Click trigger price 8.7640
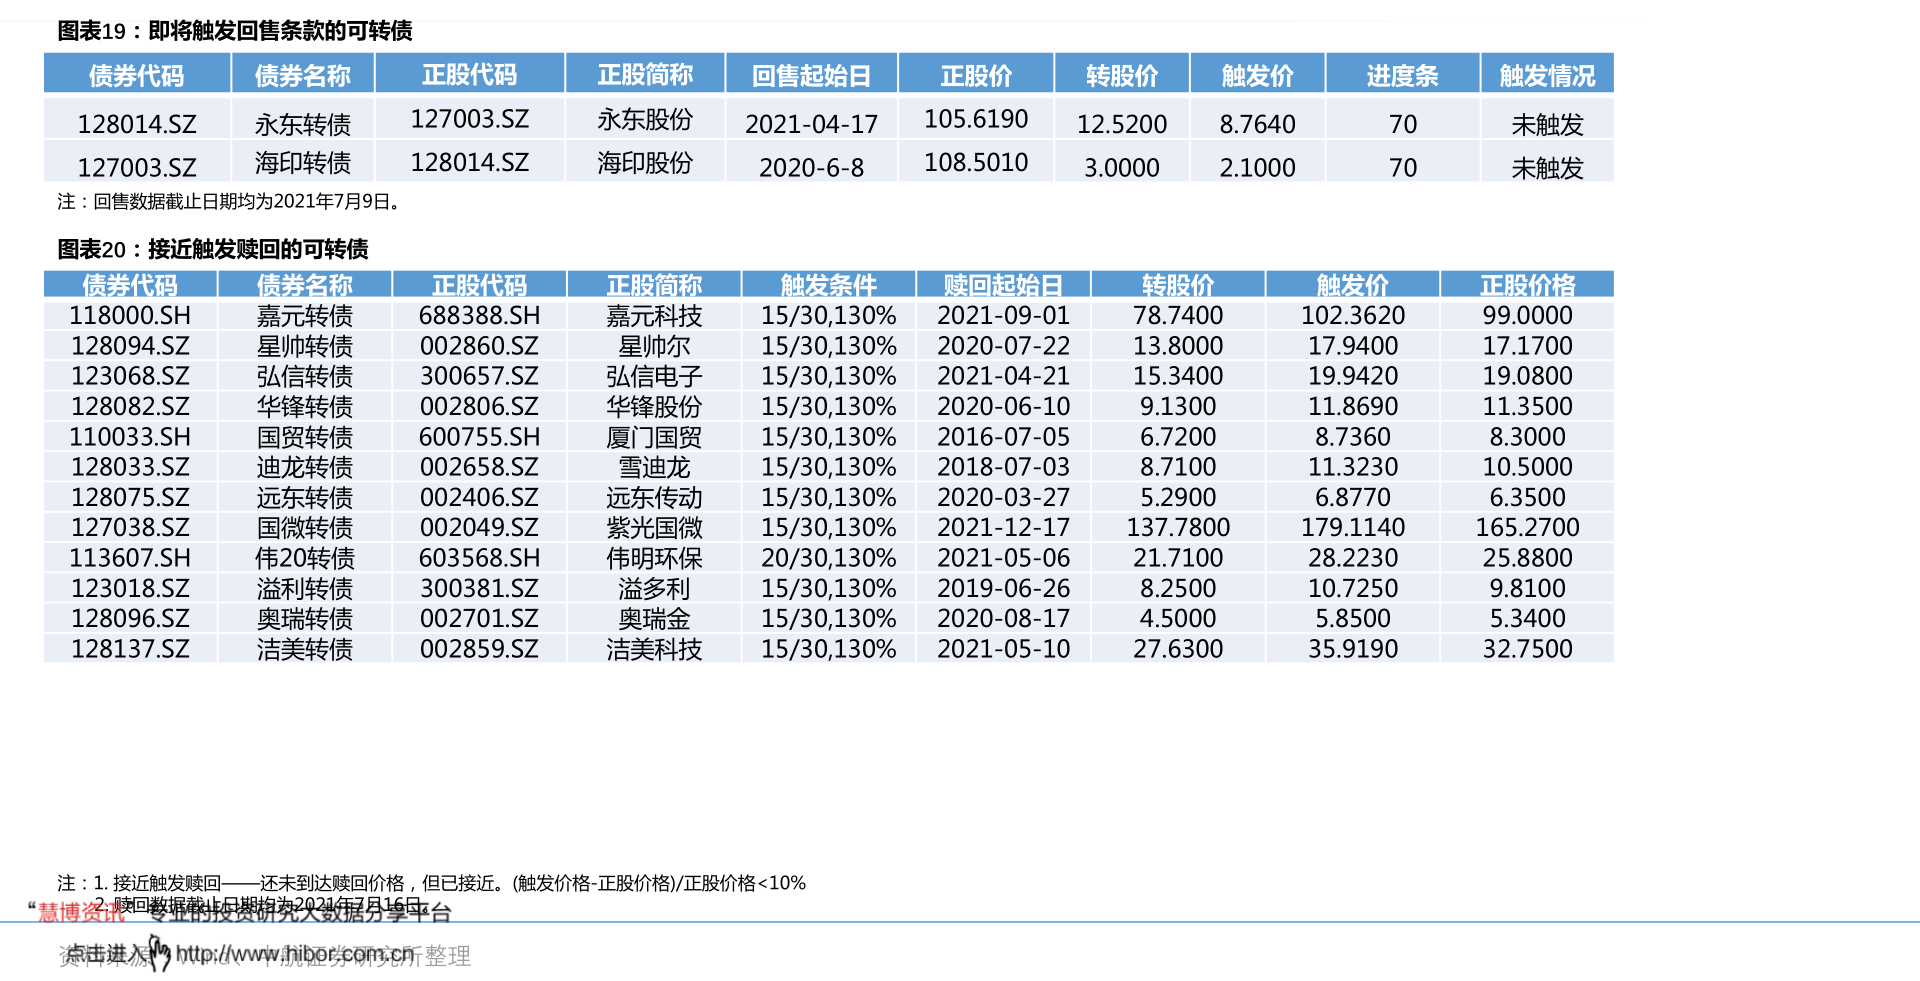The height and width of the screenshot is (981, 1920). tap(1257, 124)
